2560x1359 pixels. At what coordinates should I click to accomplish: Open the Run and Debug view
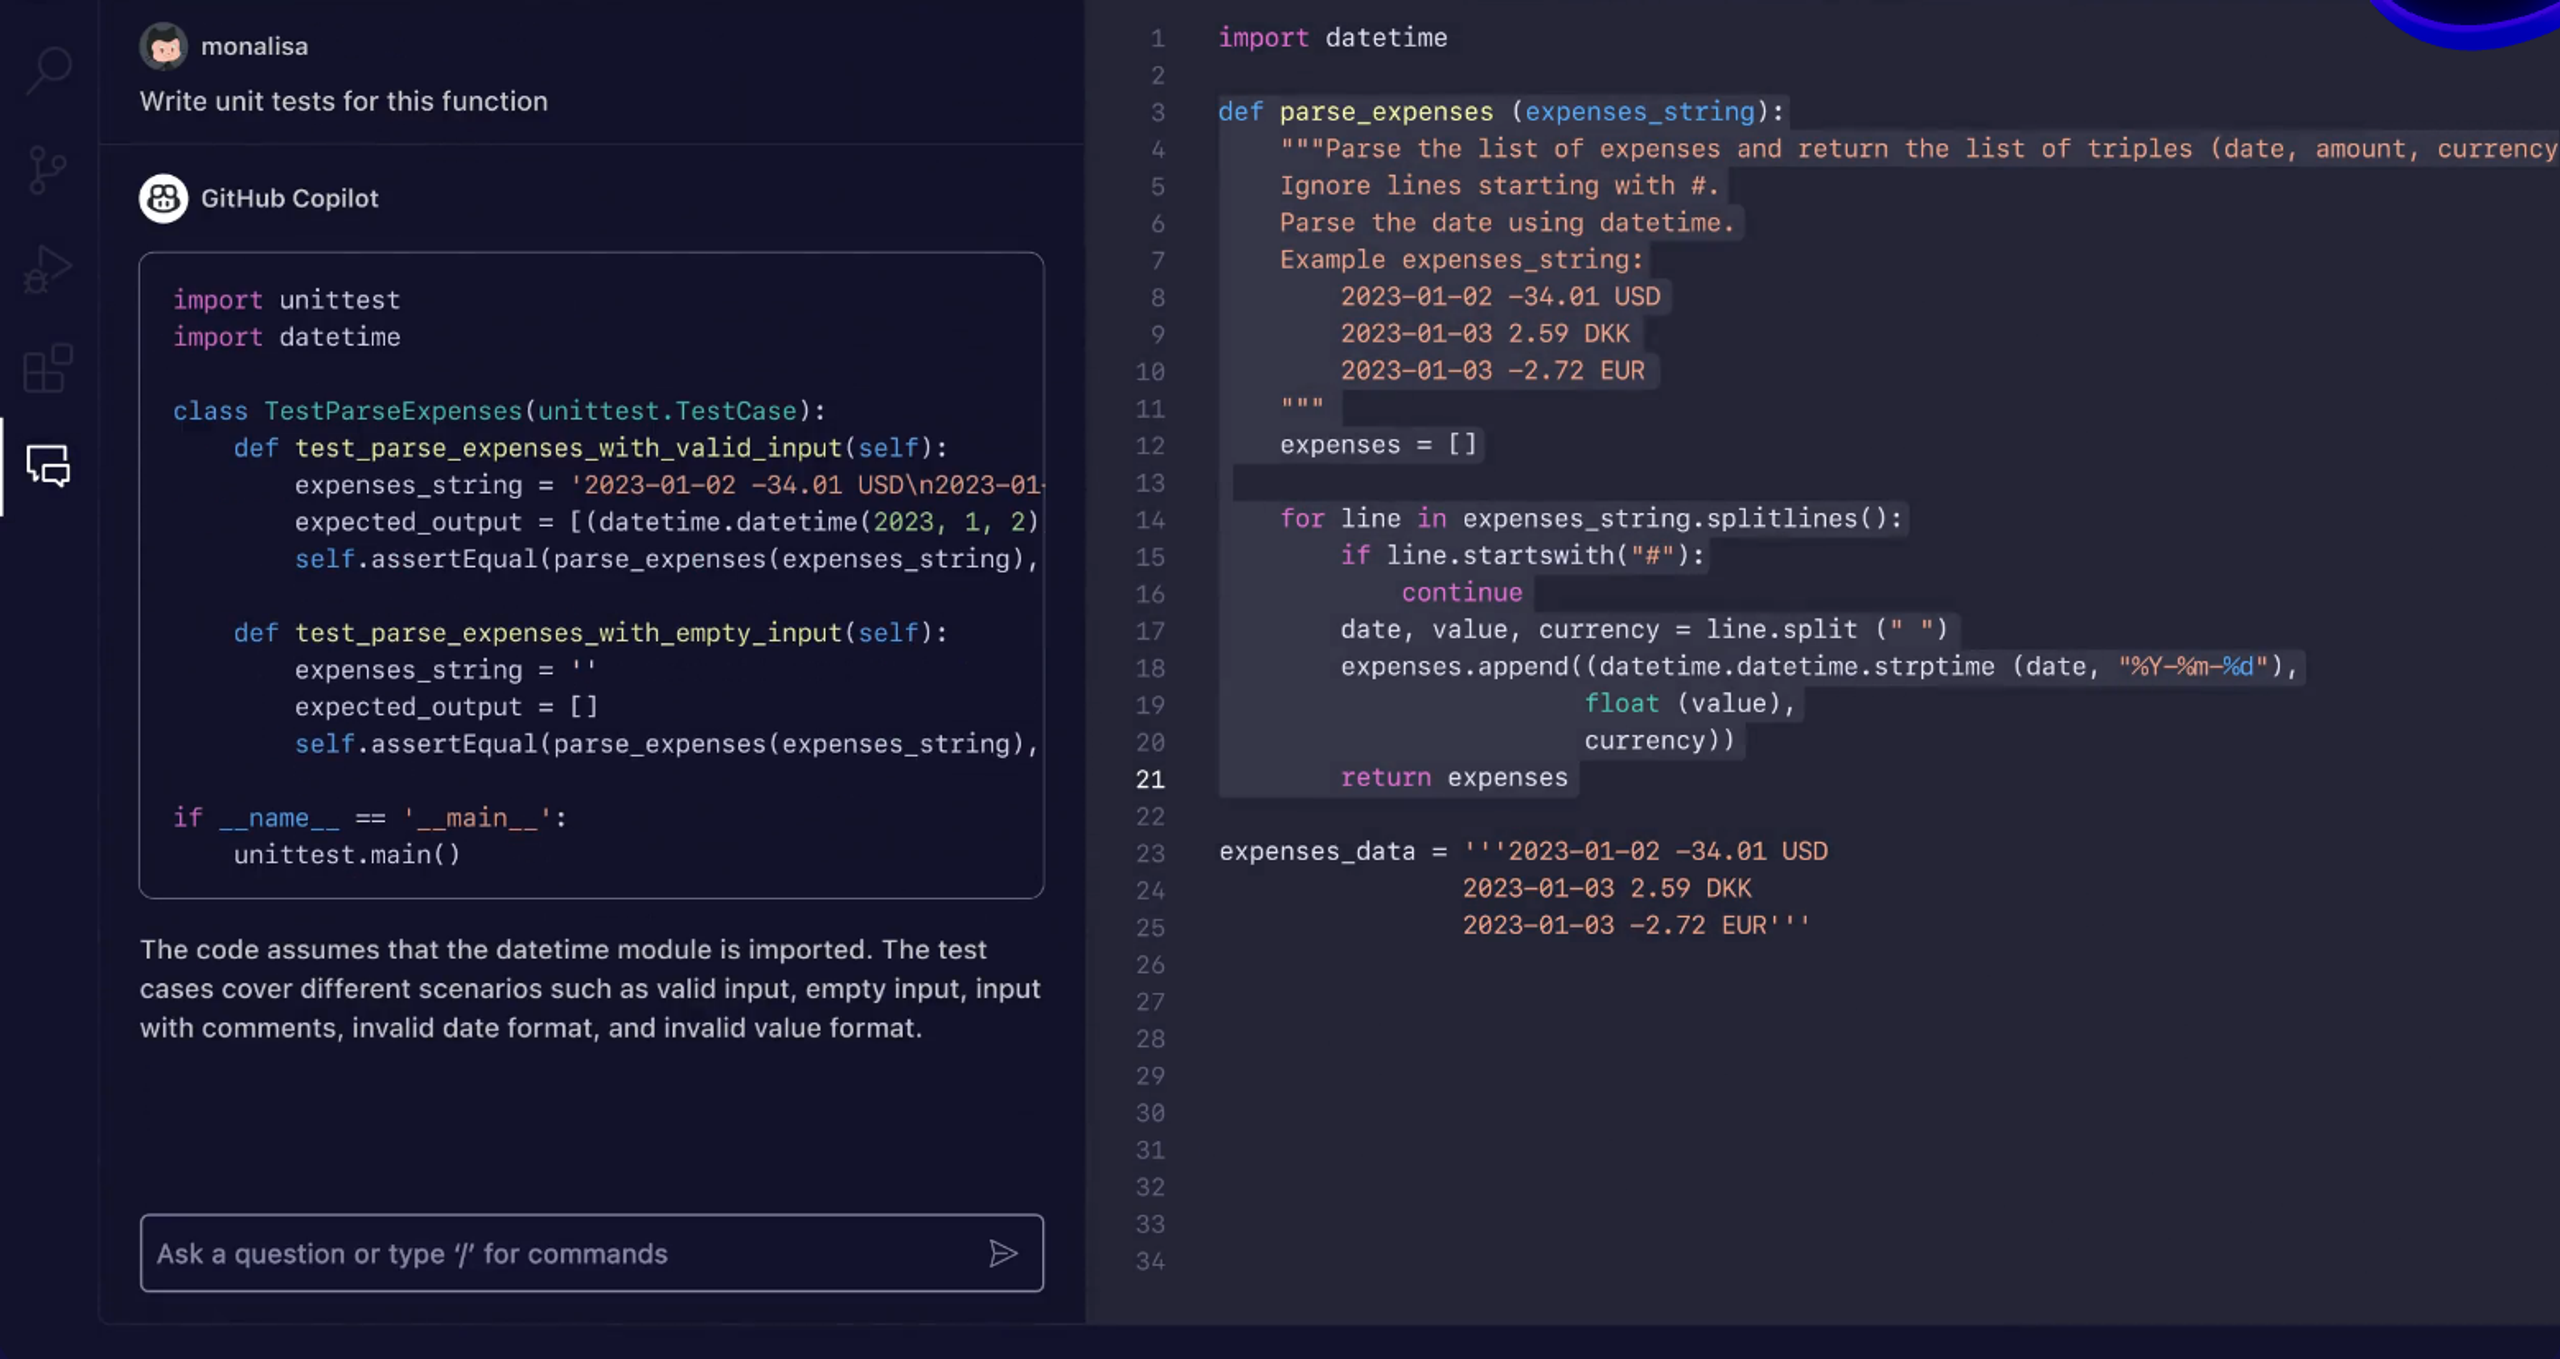pos(48,270)
